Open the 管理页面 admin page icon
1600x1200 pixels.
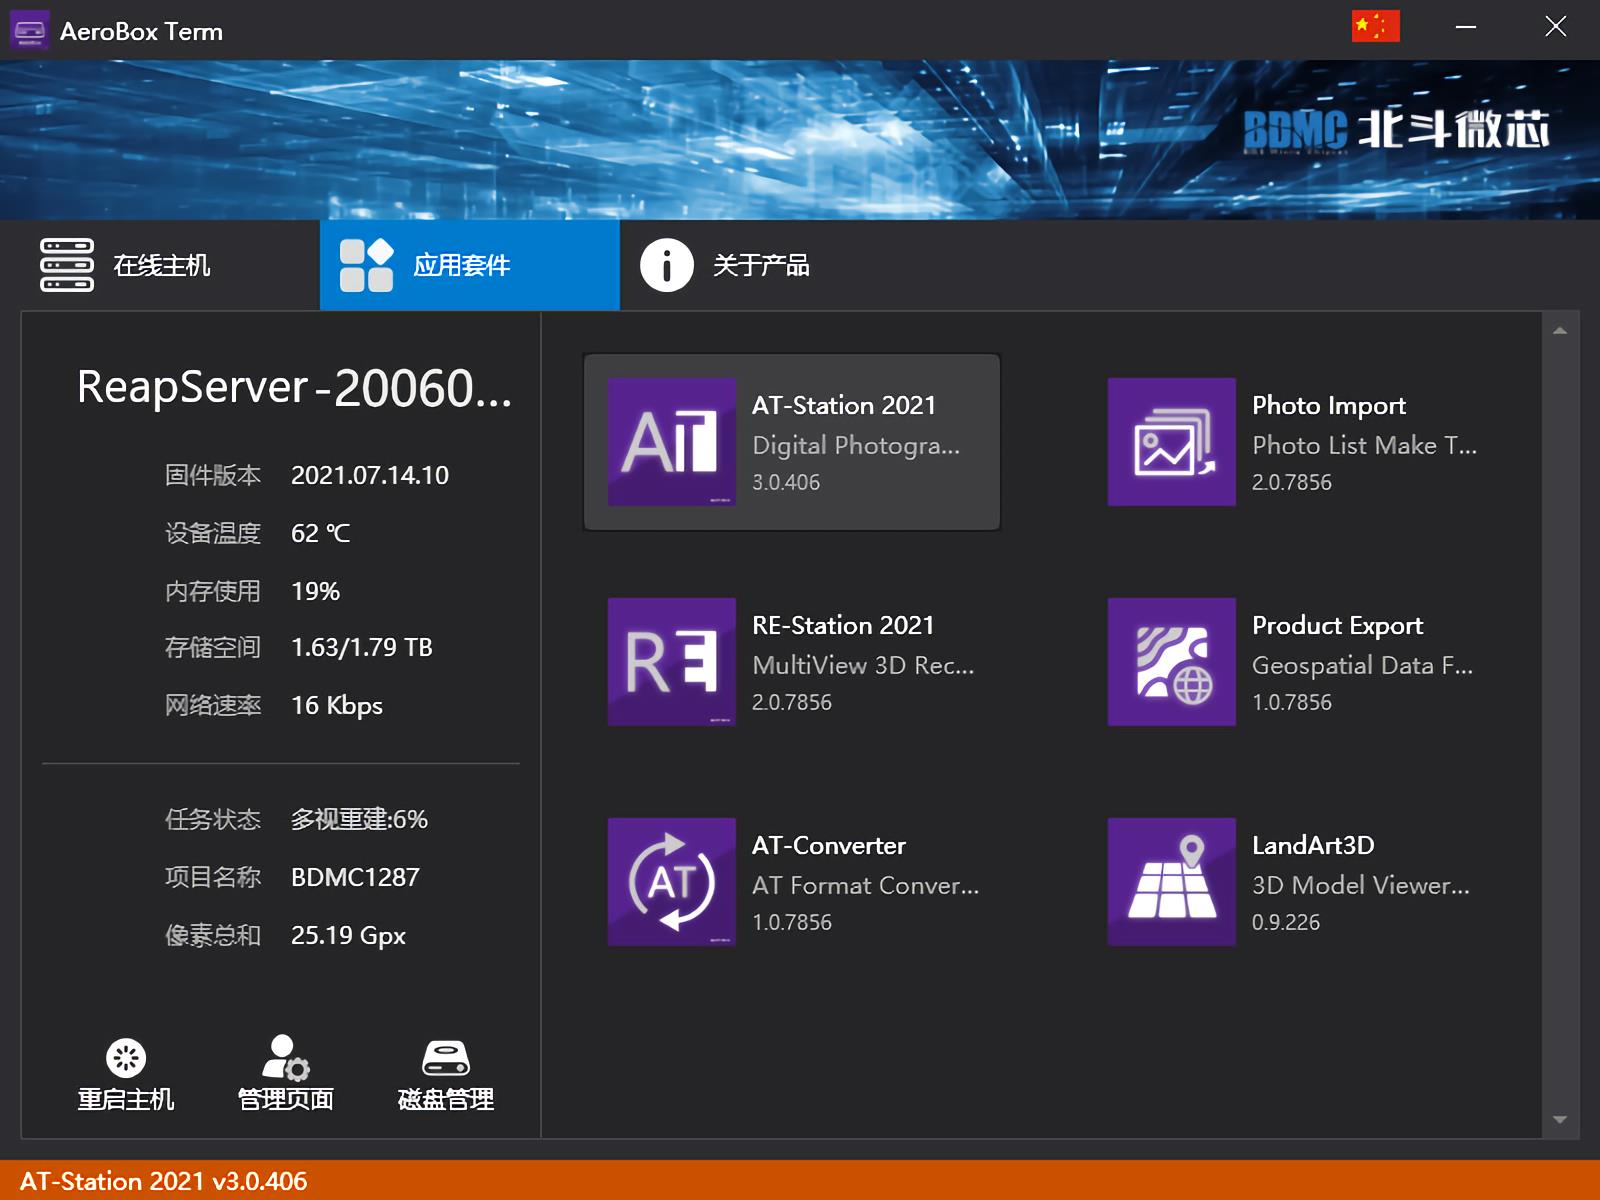point(286,1058)
